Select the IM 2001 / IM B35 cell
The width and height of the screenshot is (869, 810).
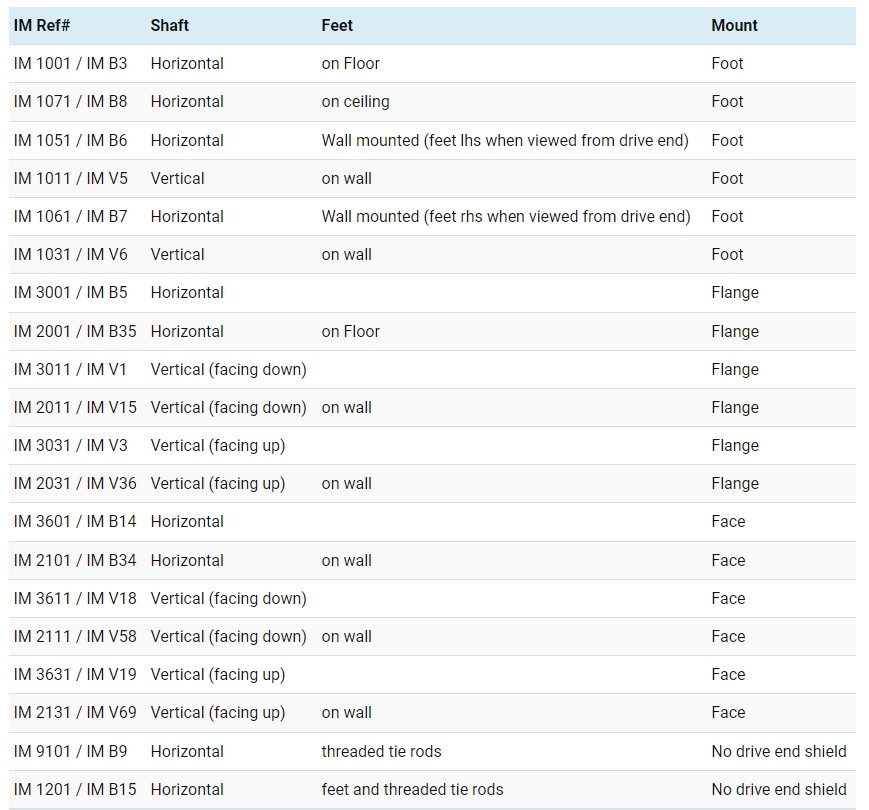pyautogui.click(x=75, y=331)
